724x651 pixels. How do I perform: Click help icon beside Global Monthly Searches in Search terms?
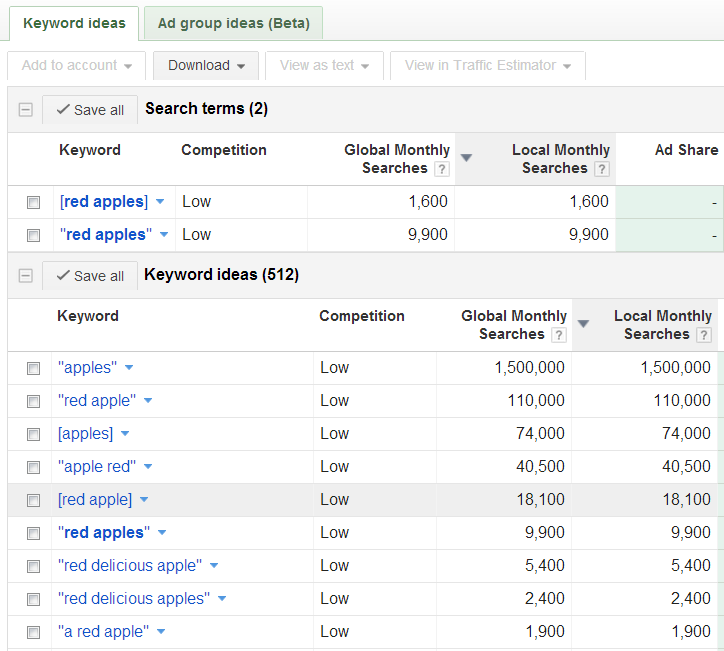pyautogui.click(x=442, y=169)
